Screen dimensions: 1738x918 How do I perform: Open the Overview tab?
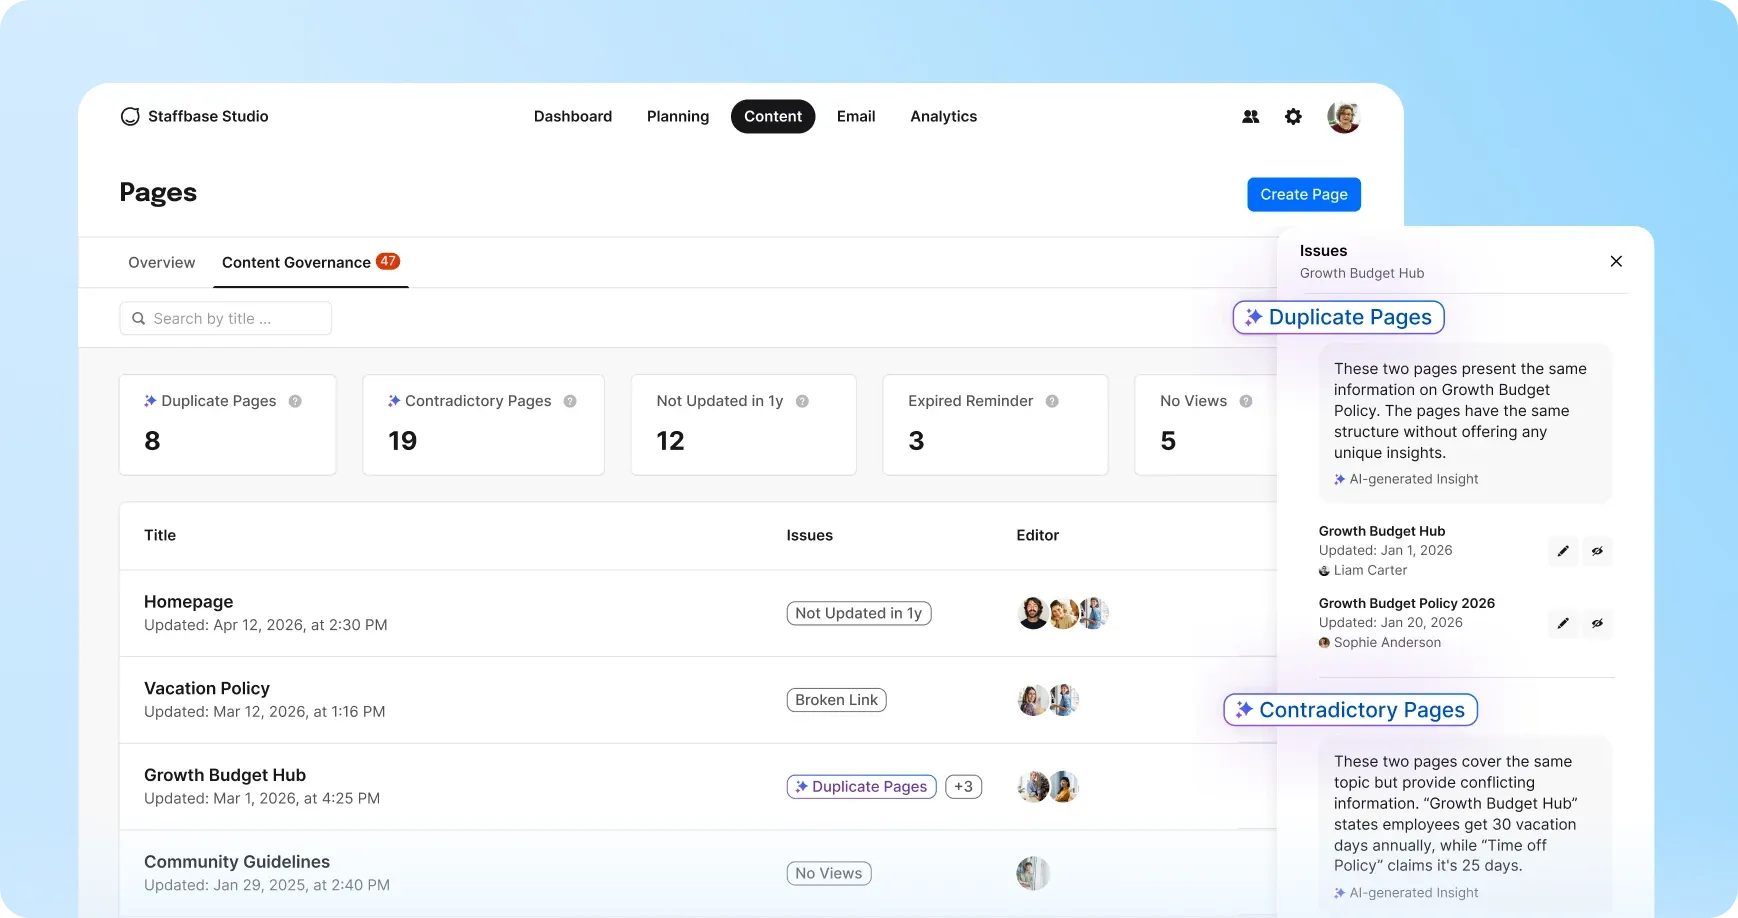tap(161, 263)
